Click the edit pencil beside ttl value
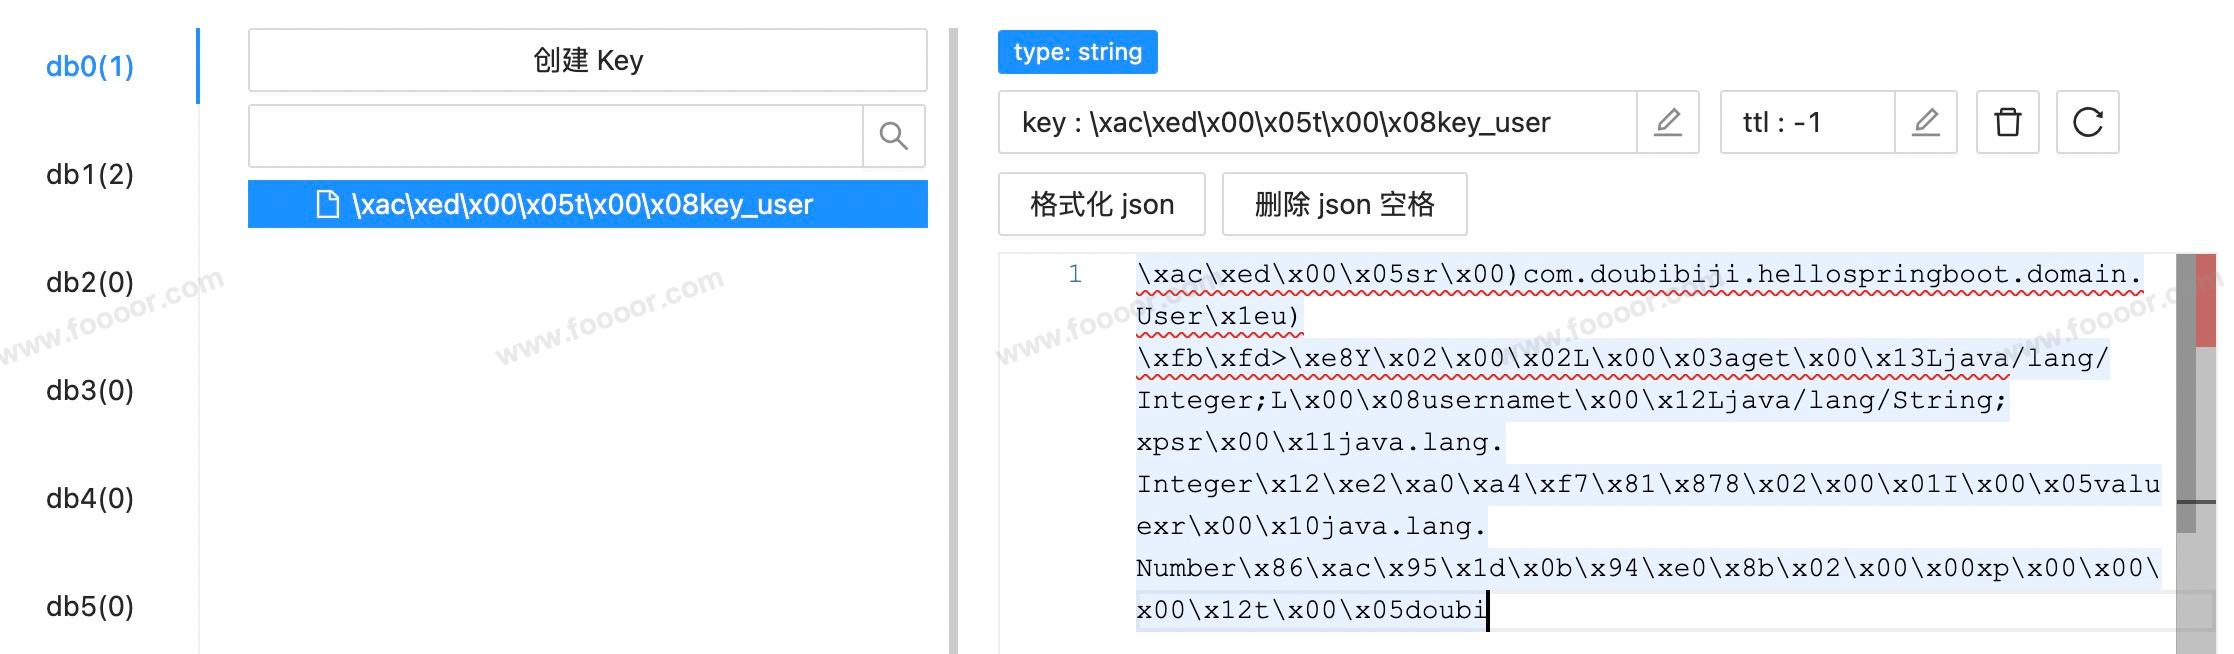This screenshot has width=2234, height=654. [1925, 122]
